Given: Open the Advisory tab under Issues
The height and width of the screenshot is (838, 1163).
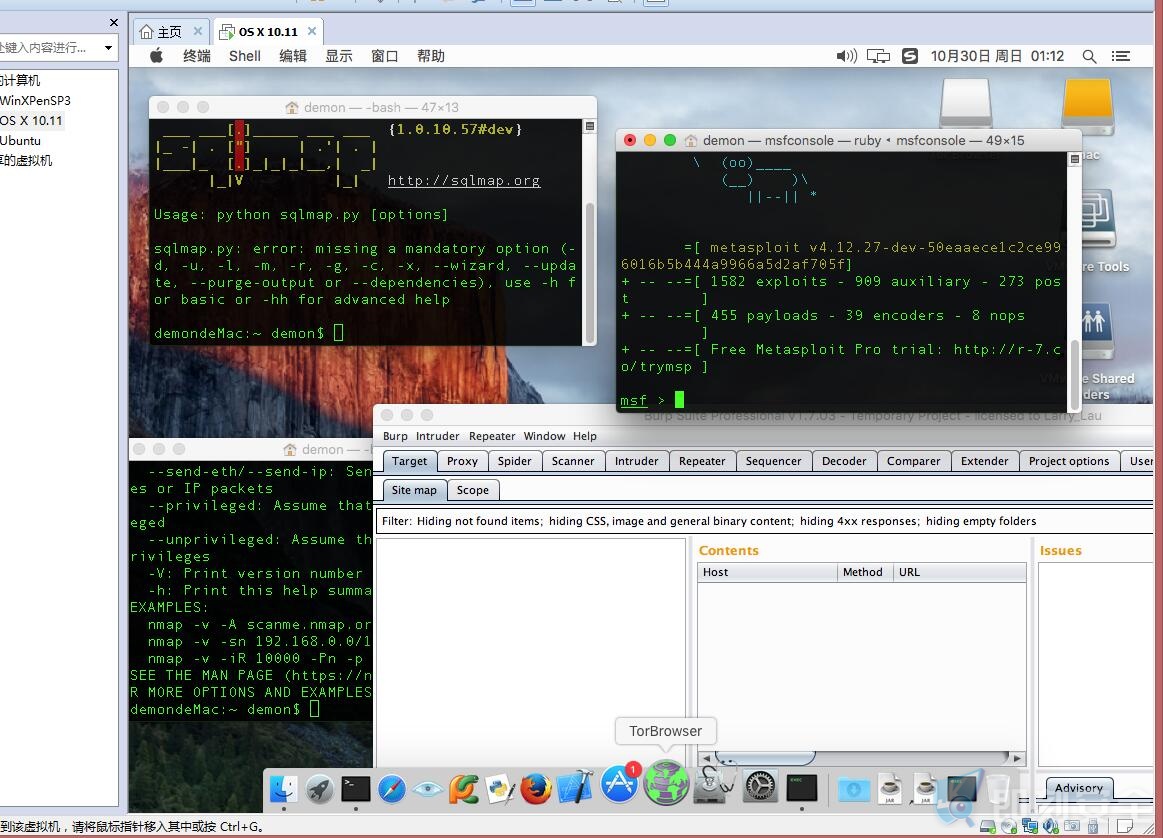Looking at the screenshot, I should tap(1078, 788).
